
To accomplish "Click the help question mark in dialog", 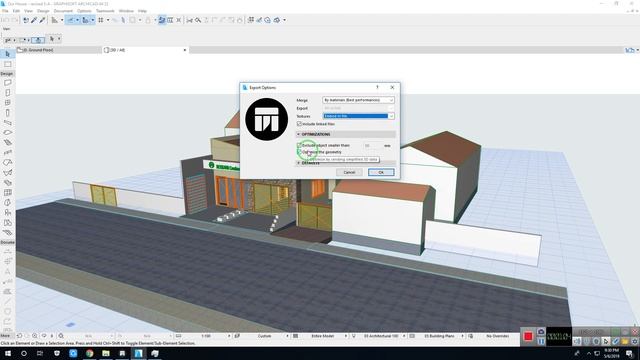I will click(x=377, y=87).
